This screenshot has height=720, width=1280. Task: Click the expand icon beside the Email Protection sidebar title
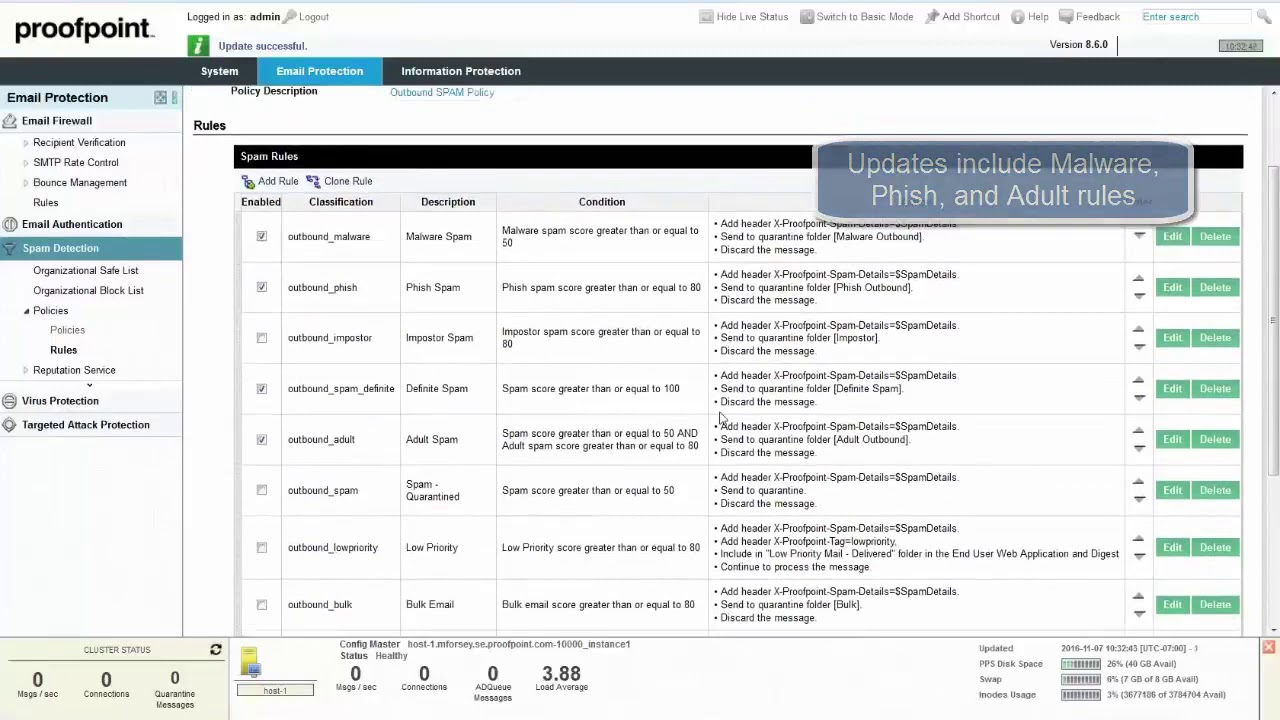[x=160, y=97]
